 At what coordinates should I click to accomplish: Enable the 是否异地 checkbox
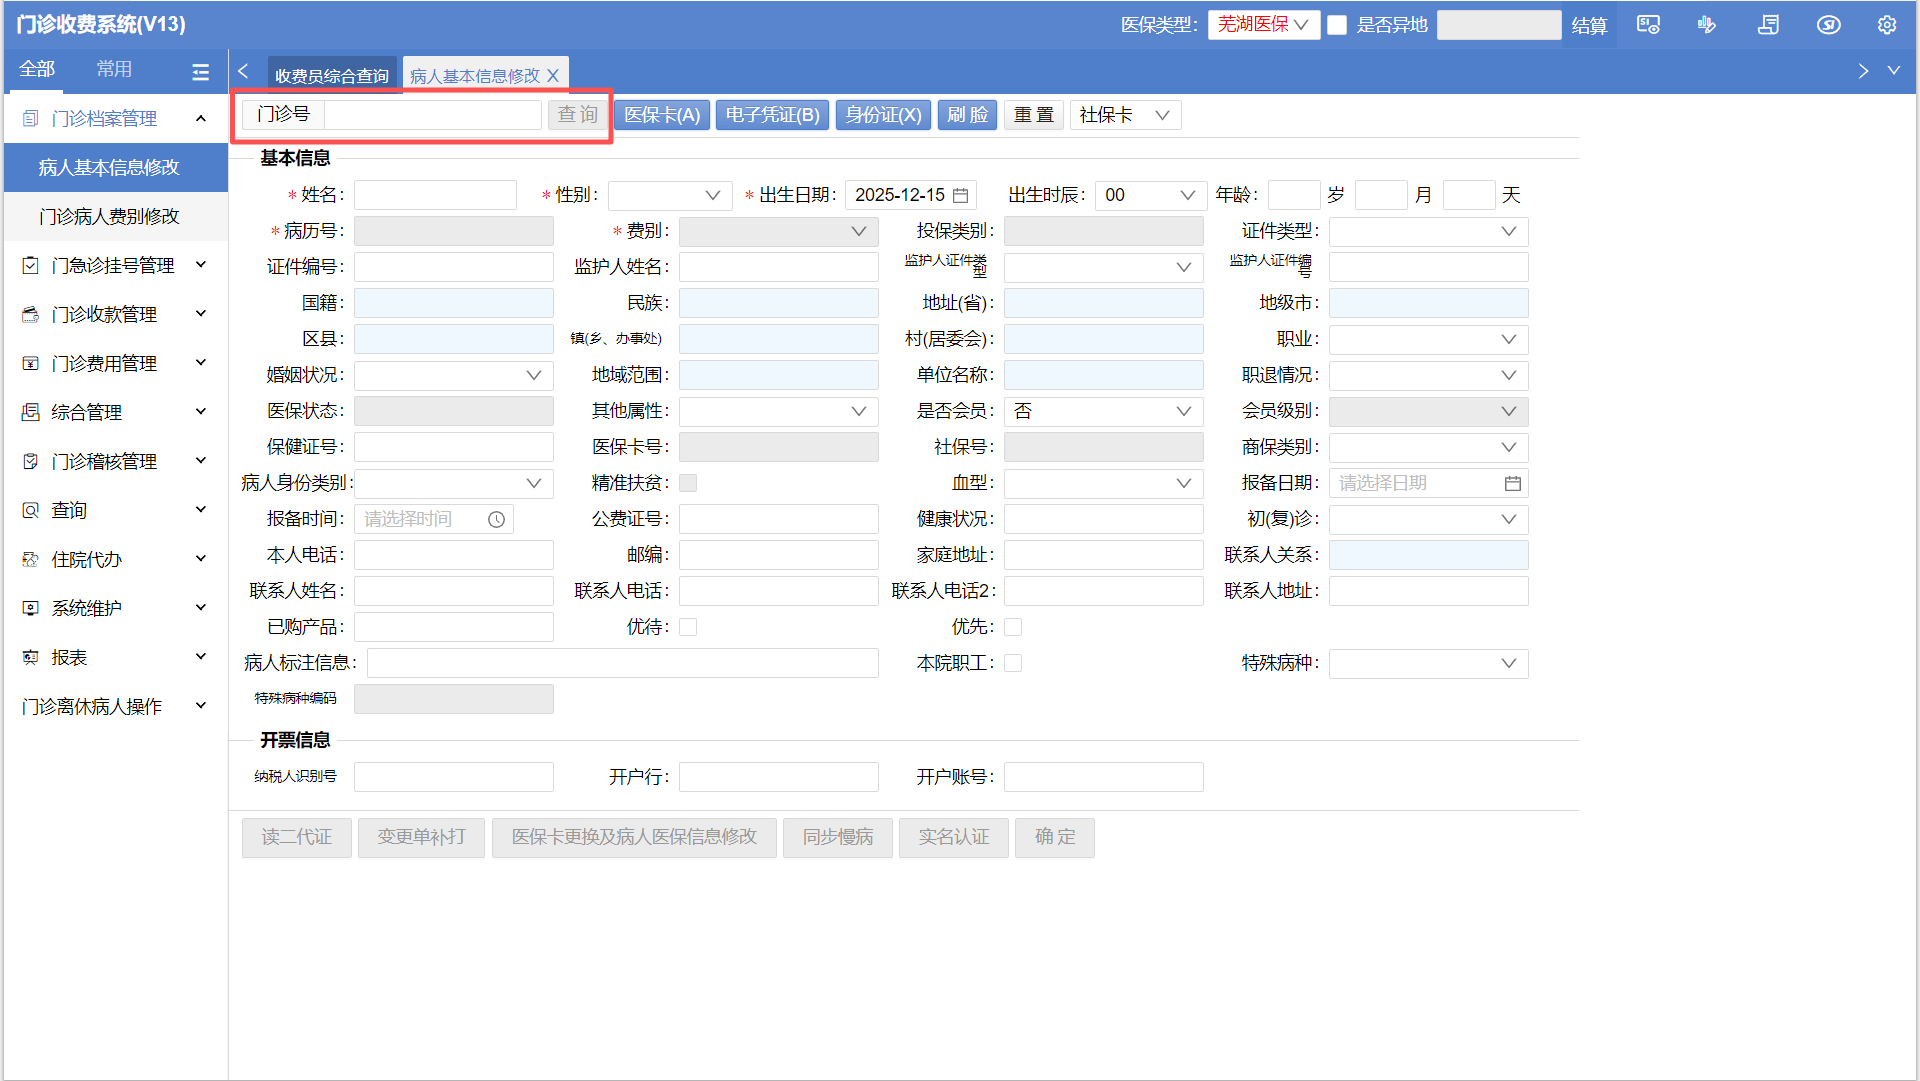(1337, 25)
